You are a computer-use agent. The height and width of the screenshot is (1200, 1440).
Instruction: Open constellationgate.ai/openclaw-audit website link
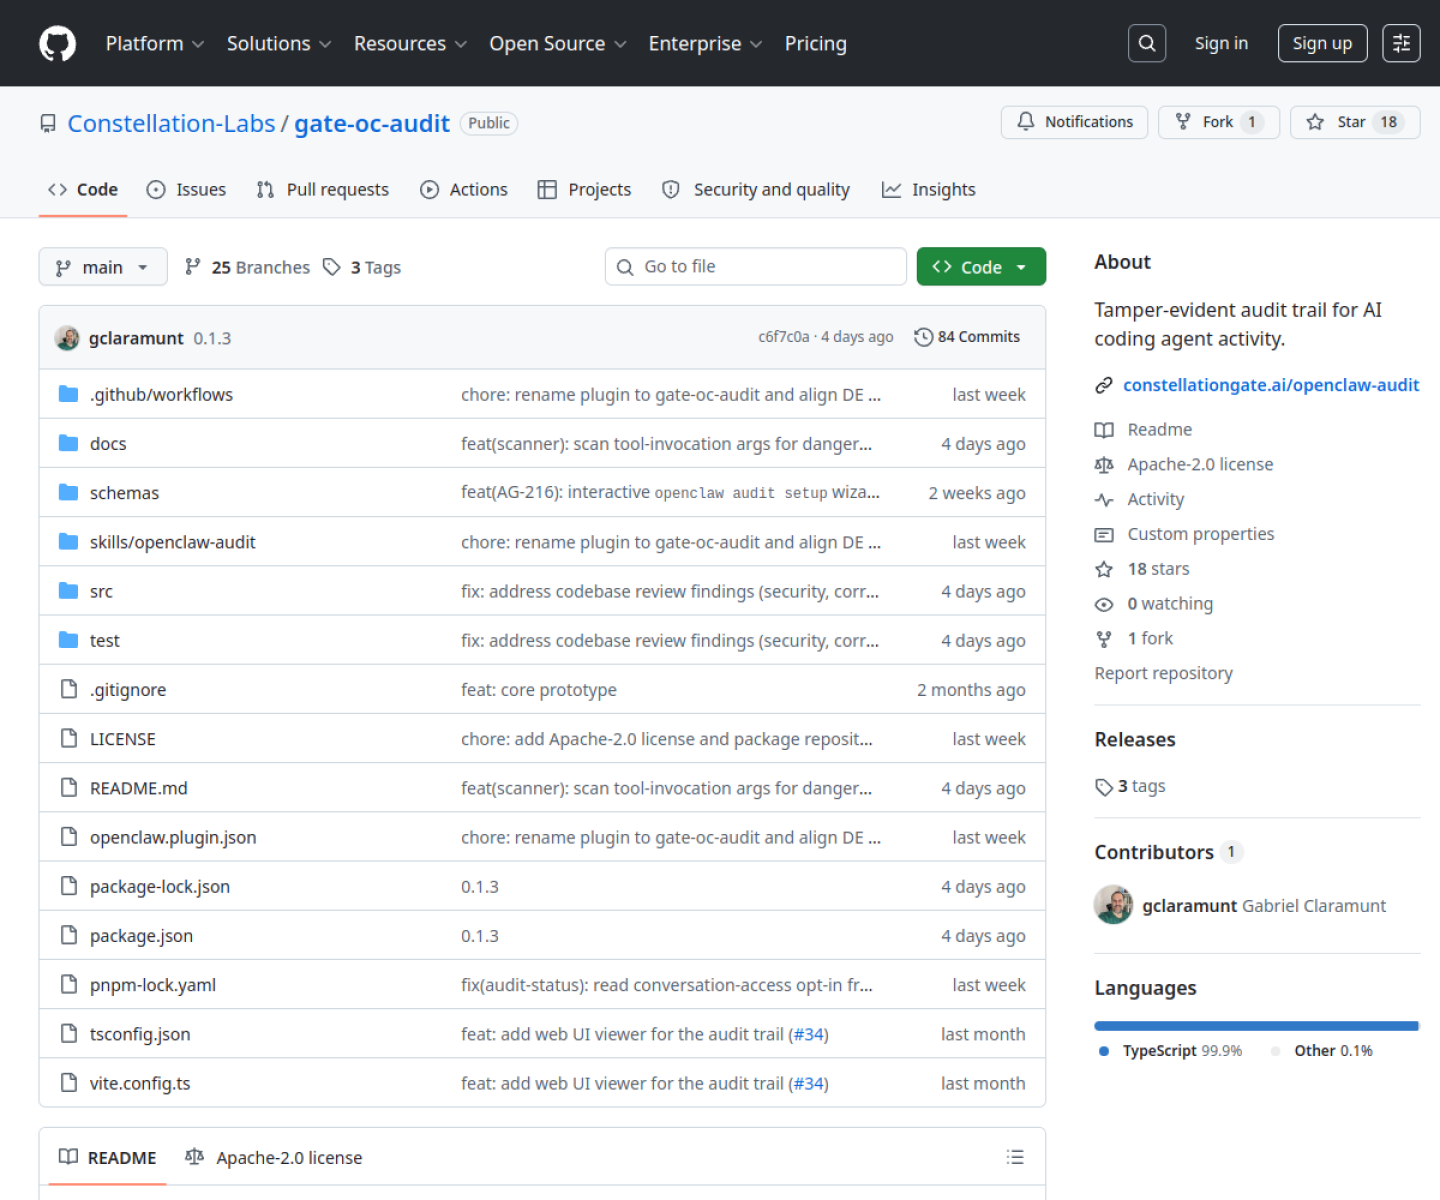pos(1271,385)
